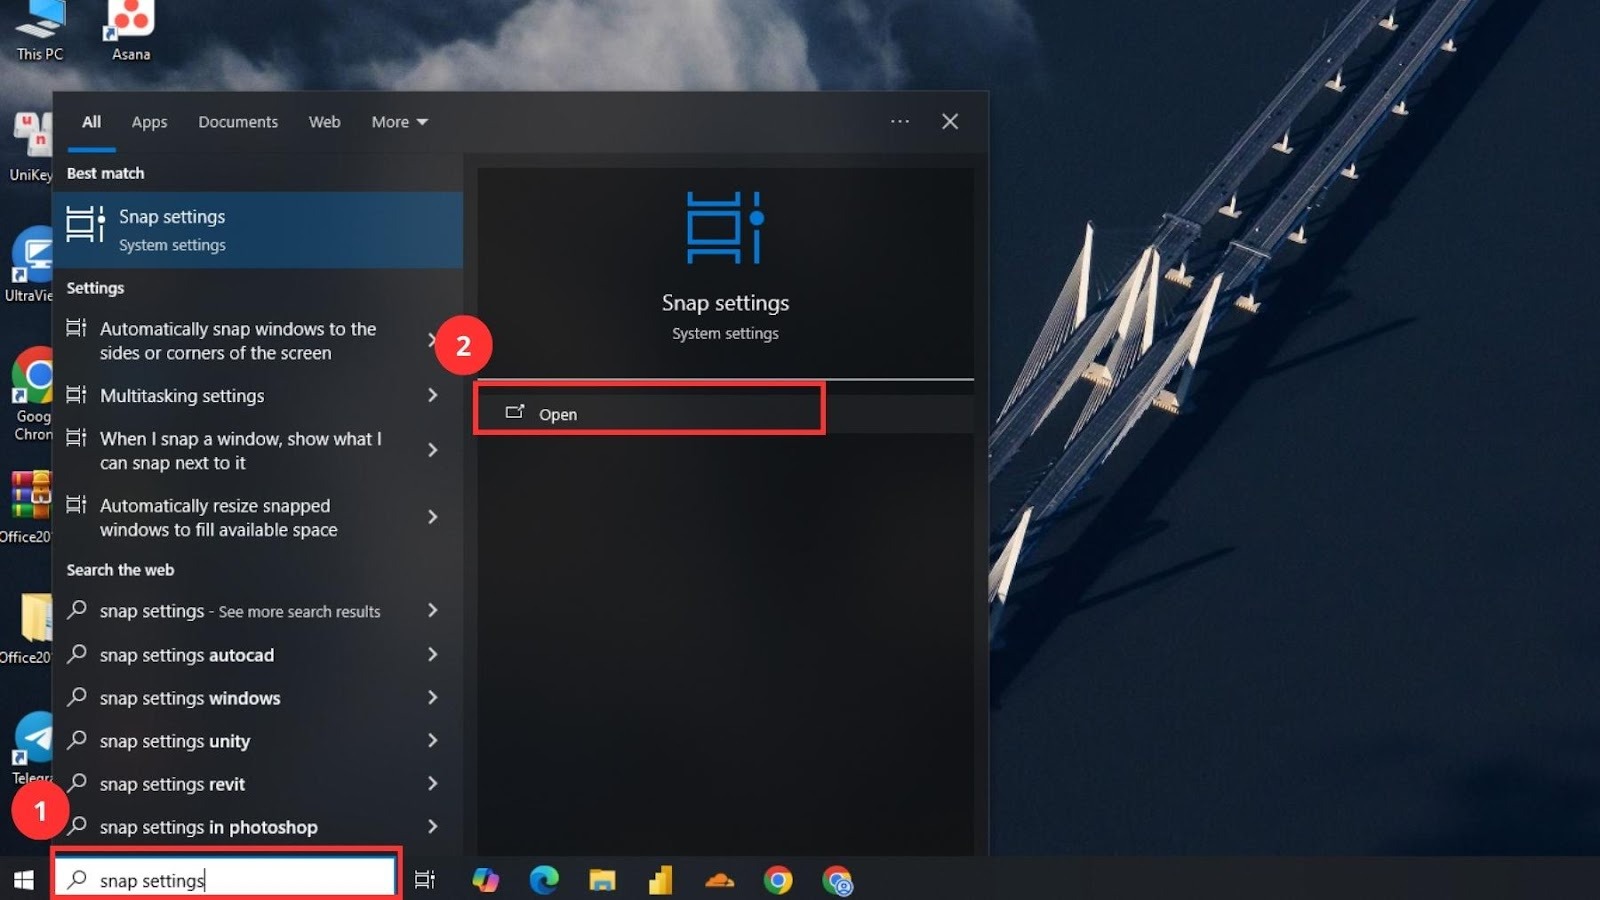Click into the taskbar search input field

[x=227, y=879]
